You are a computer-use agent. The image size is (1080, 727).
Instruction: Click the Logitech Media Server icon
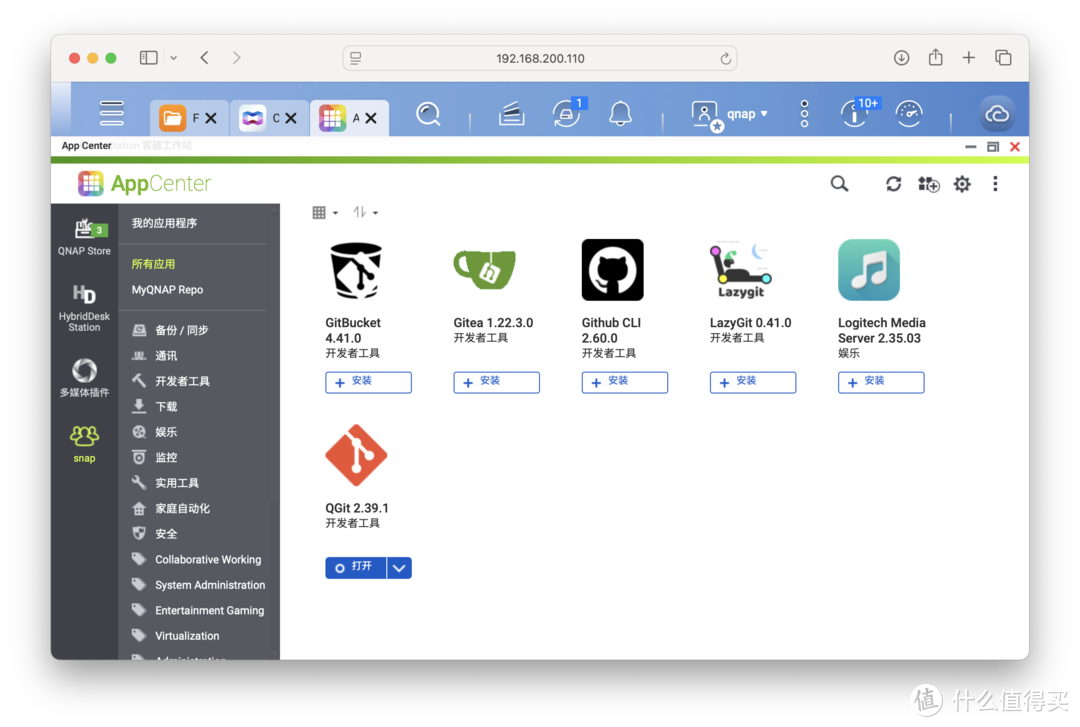click(x=869, y=270)
